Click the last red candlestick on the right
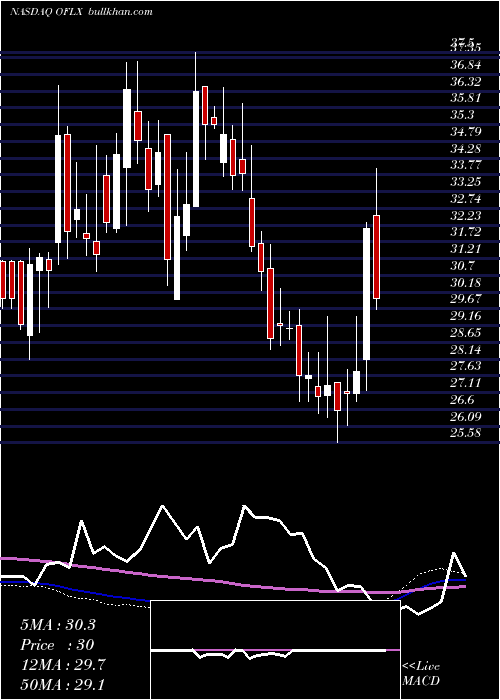500x700 pixels. (376, 257)
